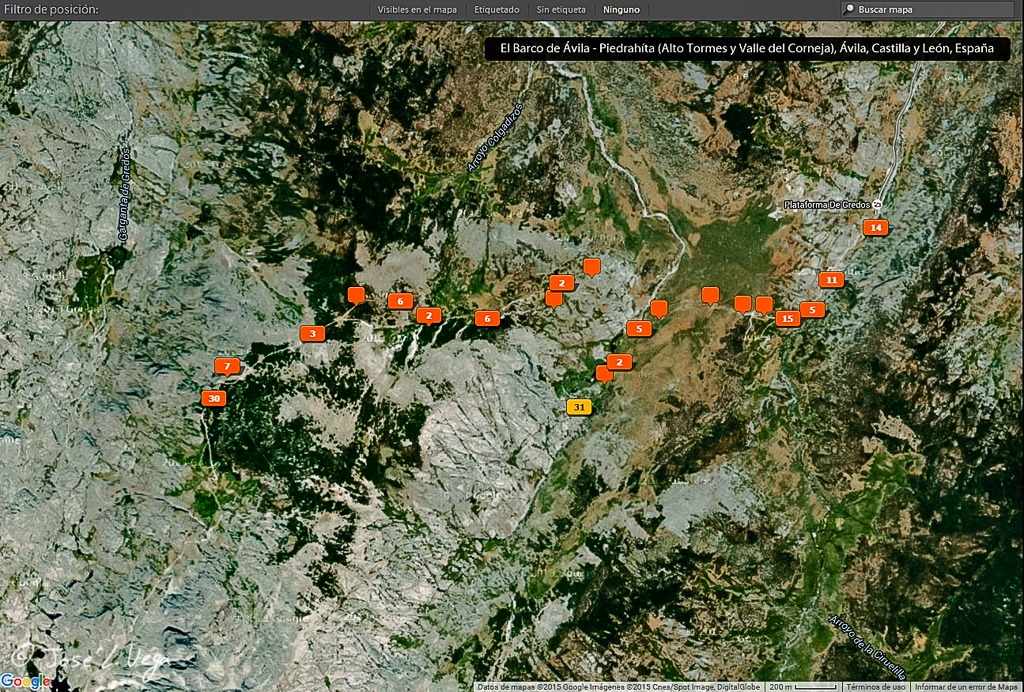Select the orange marker numbered 11
This screenshot has width=1024, height=692.
tap(831, 279)
